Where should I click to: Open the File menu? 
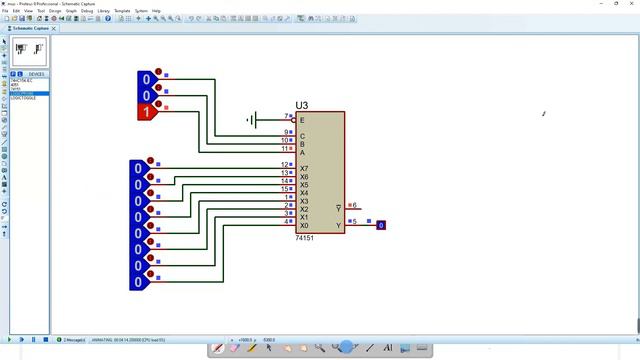click(5, 11)
